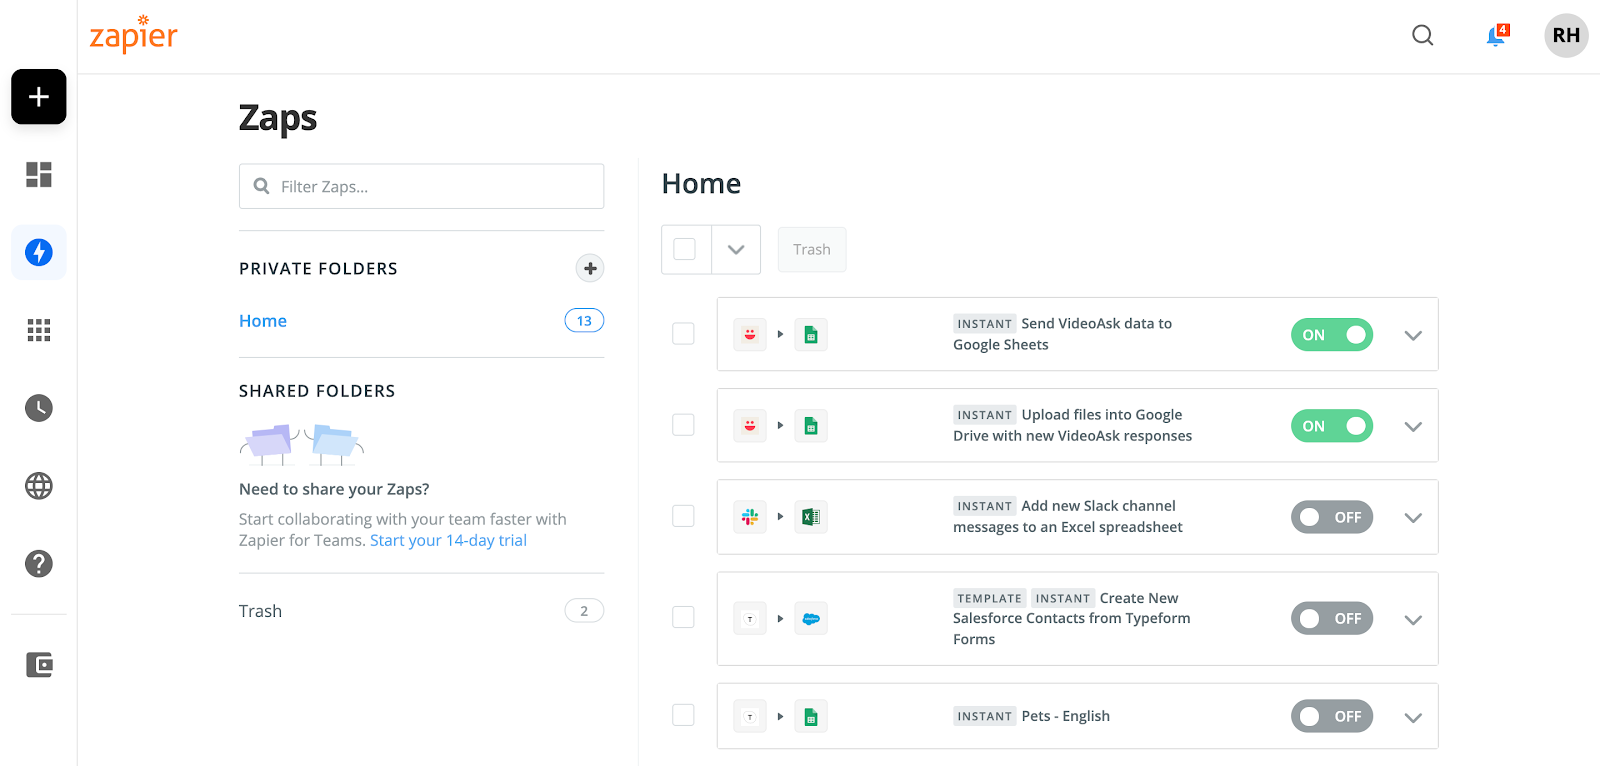Click the Trash button above Zap list
The width and height of the screenshot is (1600, 766).
[812, 249]
